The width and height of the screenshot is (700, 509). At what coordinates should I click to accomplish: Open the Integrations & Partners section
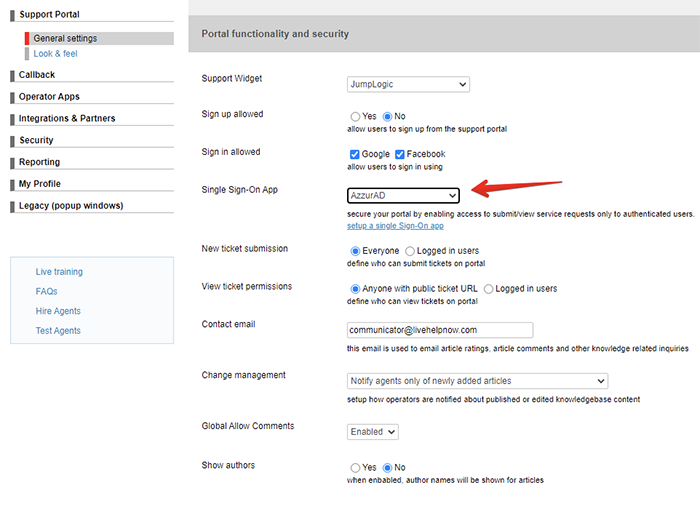point(67,119)
